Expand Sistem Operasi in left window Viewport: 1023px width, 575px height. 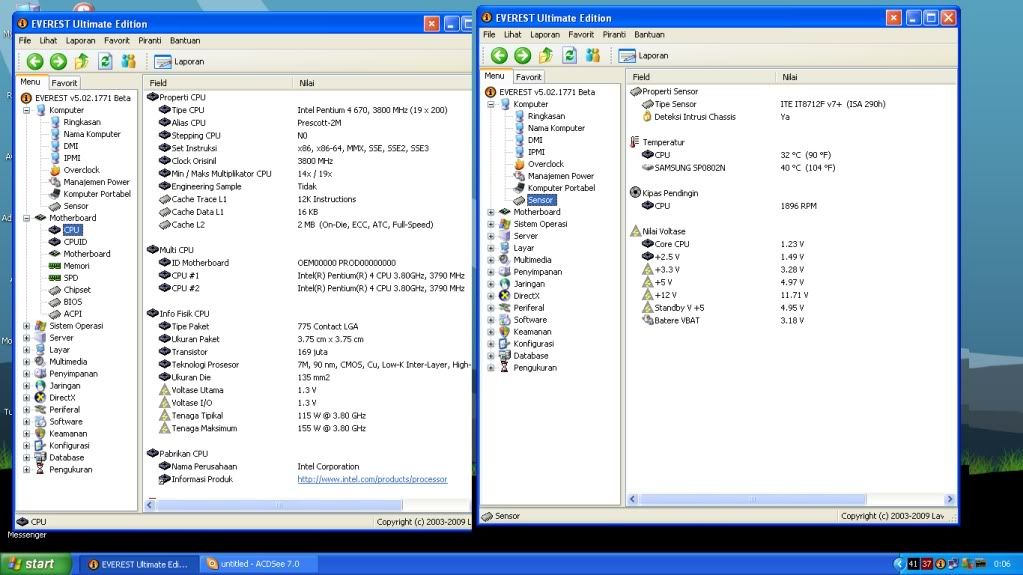[x=27, y=326]
